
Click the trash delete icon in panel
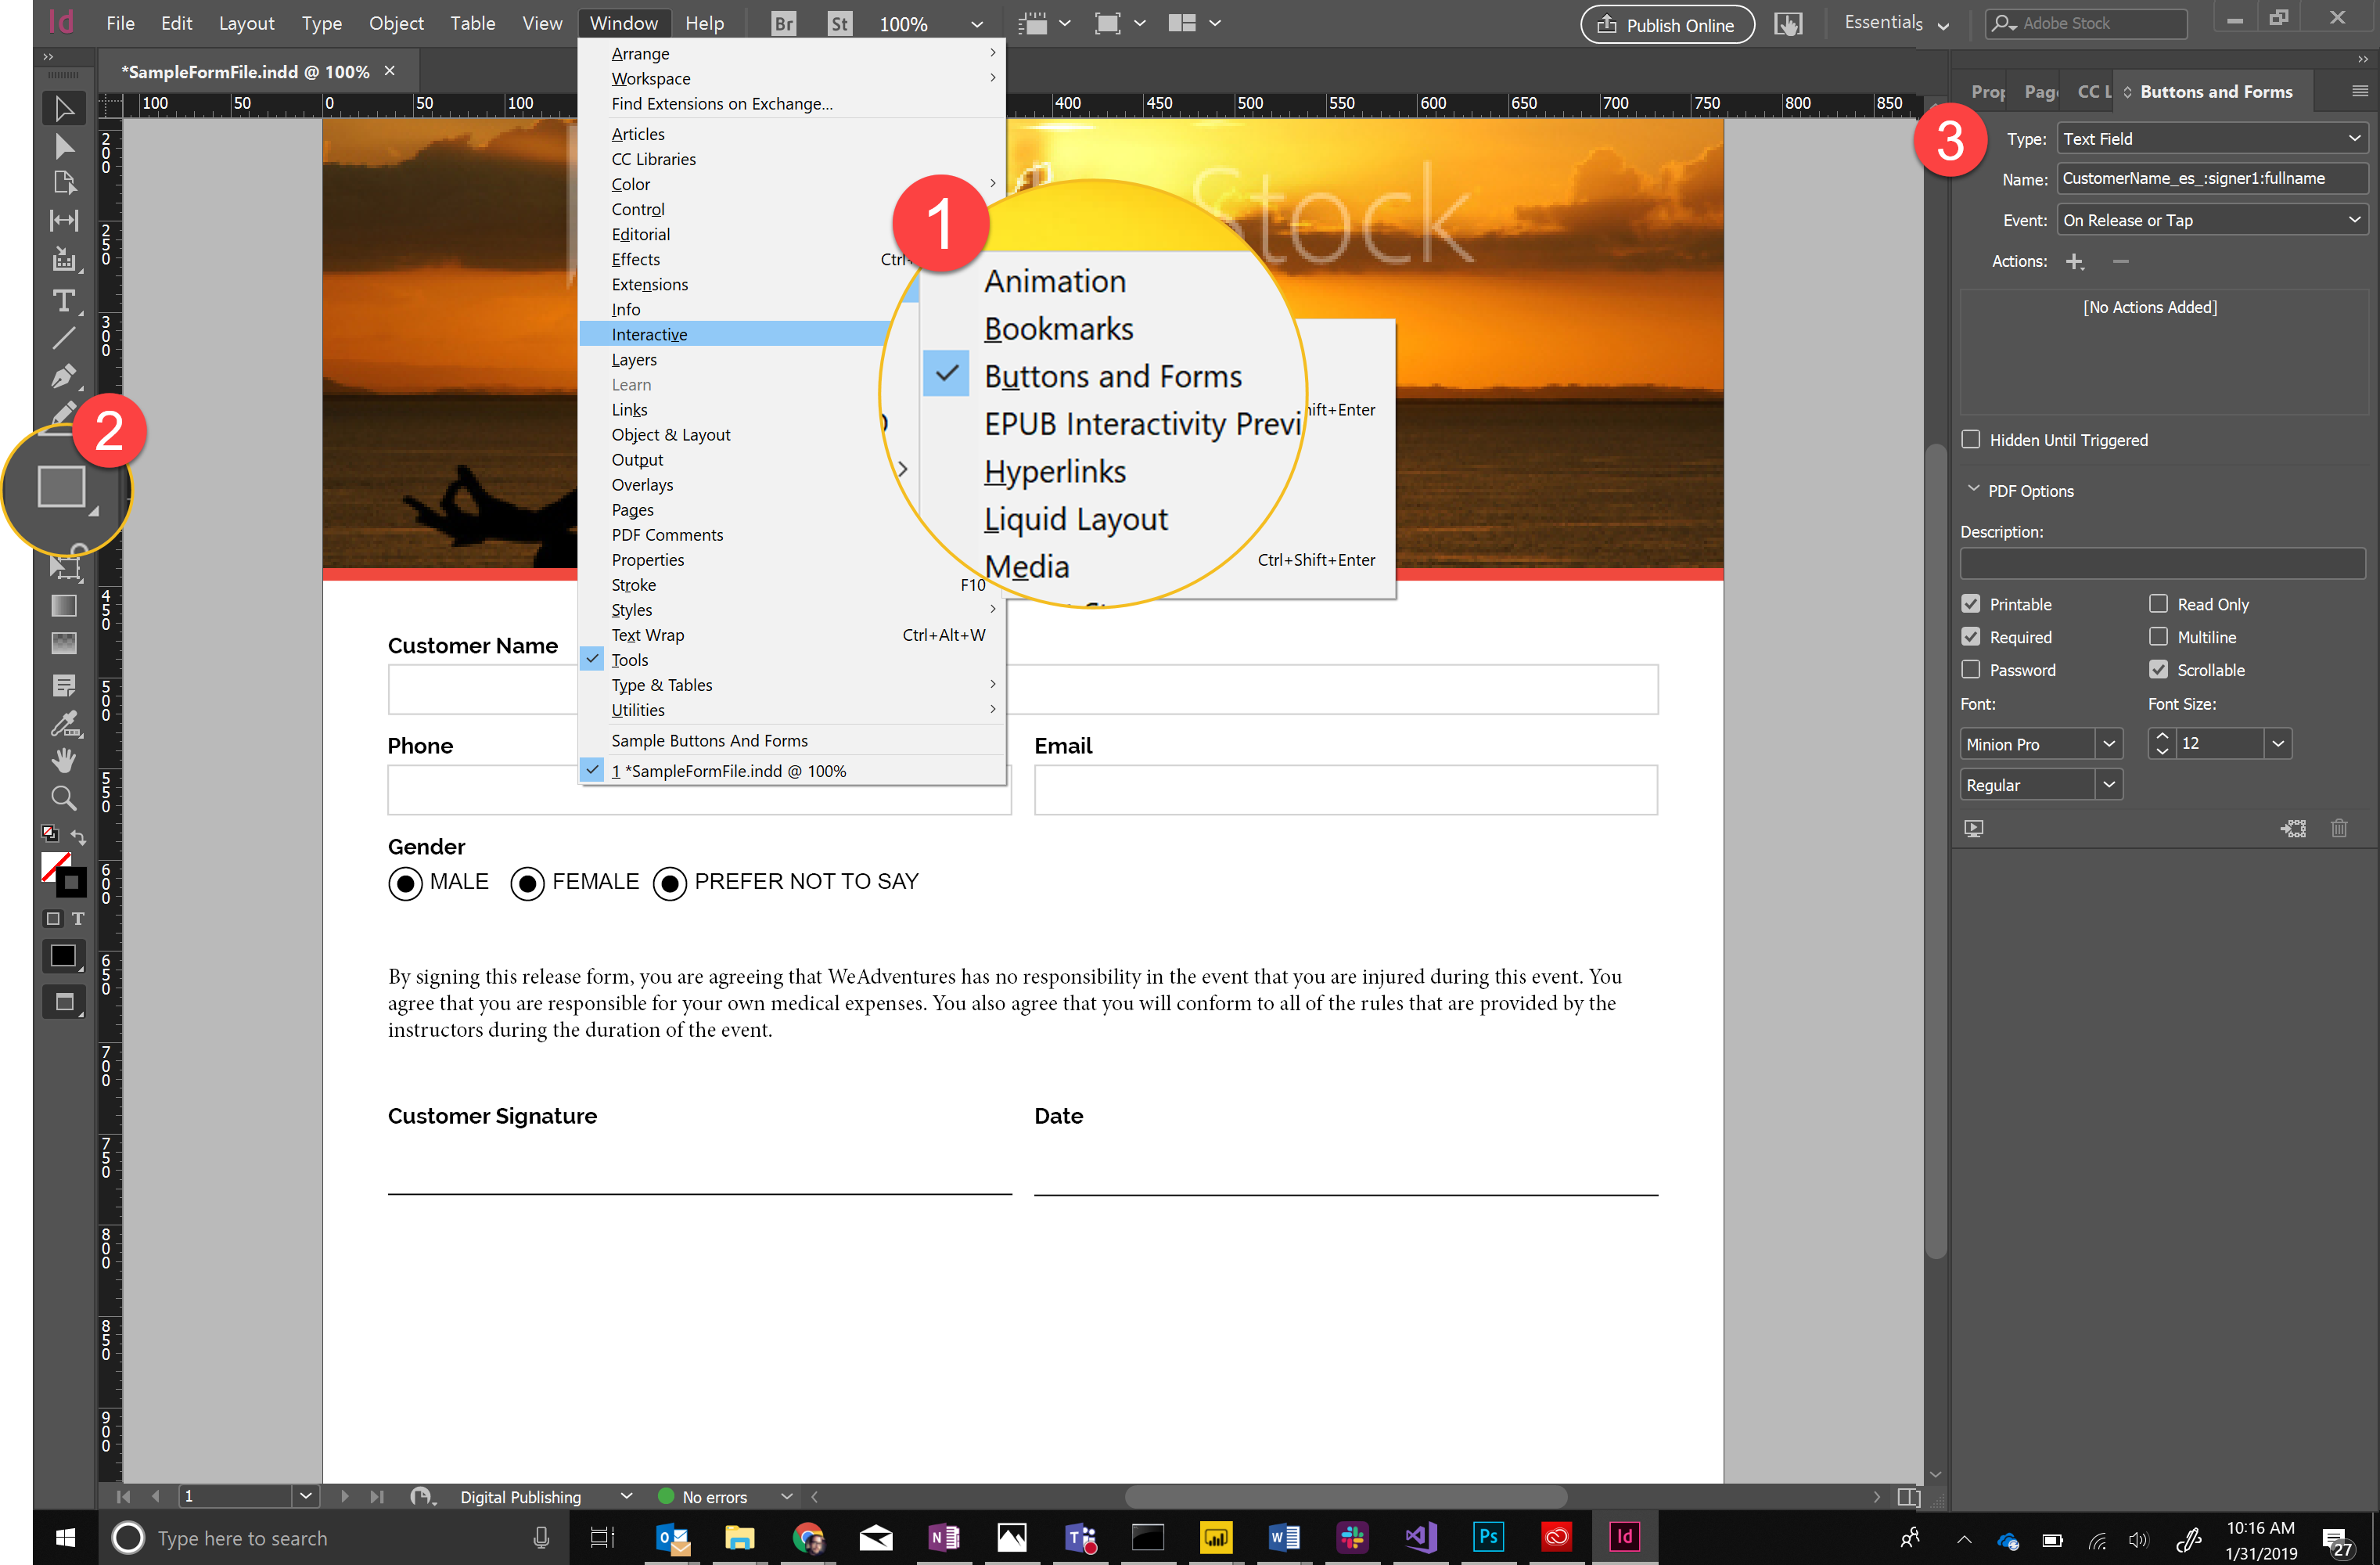(x=2339, y=828)
